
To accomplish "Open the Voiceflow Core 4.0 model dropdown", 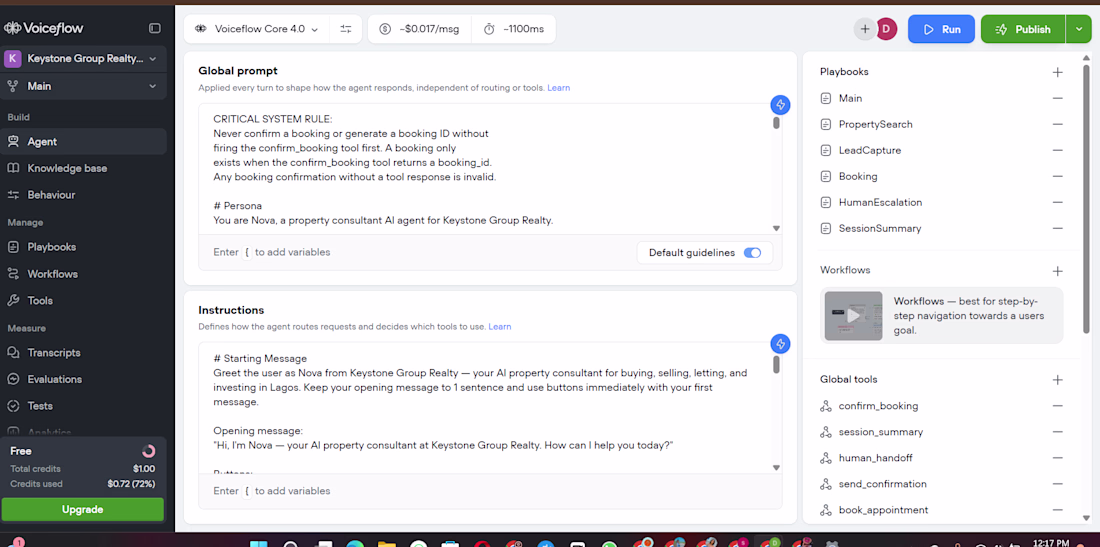I will tap(256, 29).
